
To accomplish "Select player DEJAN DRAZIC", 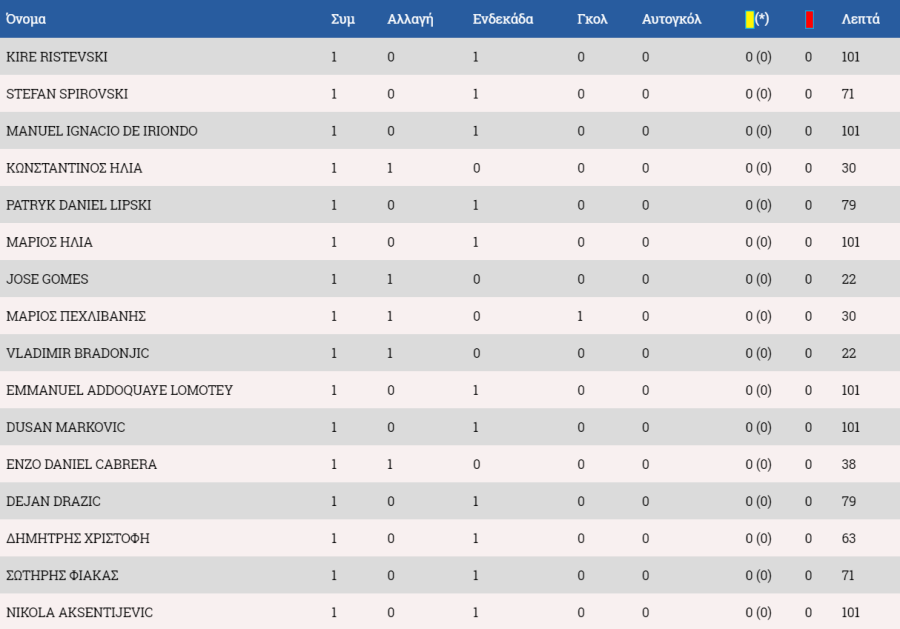I will [53, 501].
